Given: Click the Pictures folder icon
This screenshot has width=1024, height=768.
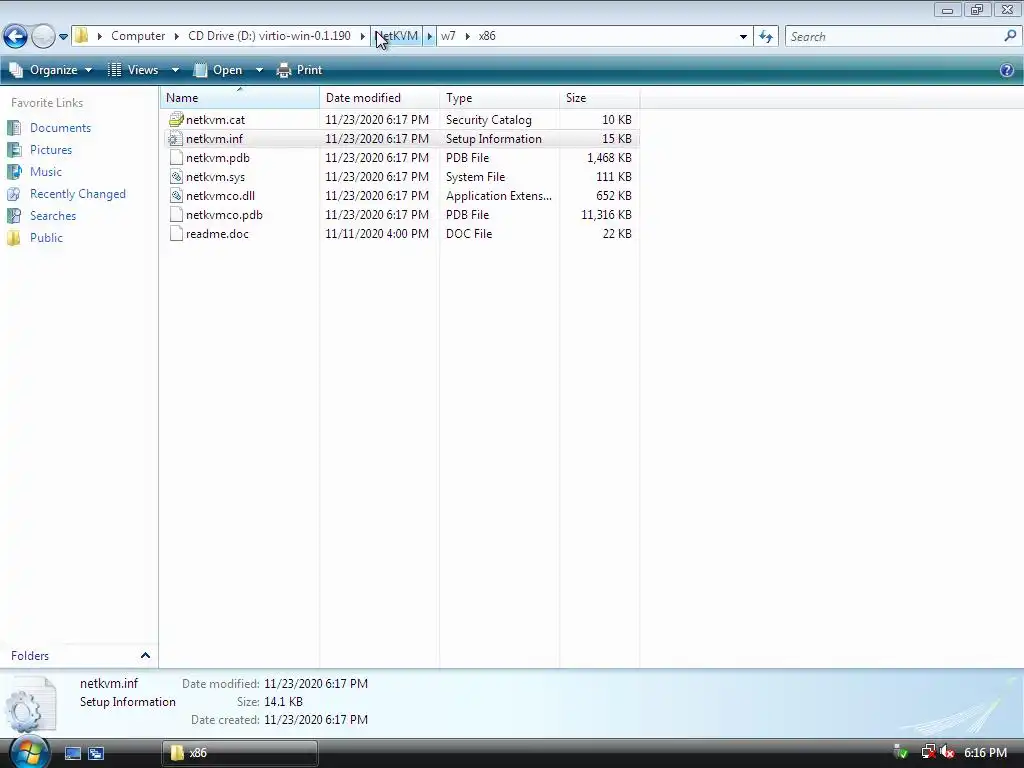Looking at the screenshot, I should 14,150.
